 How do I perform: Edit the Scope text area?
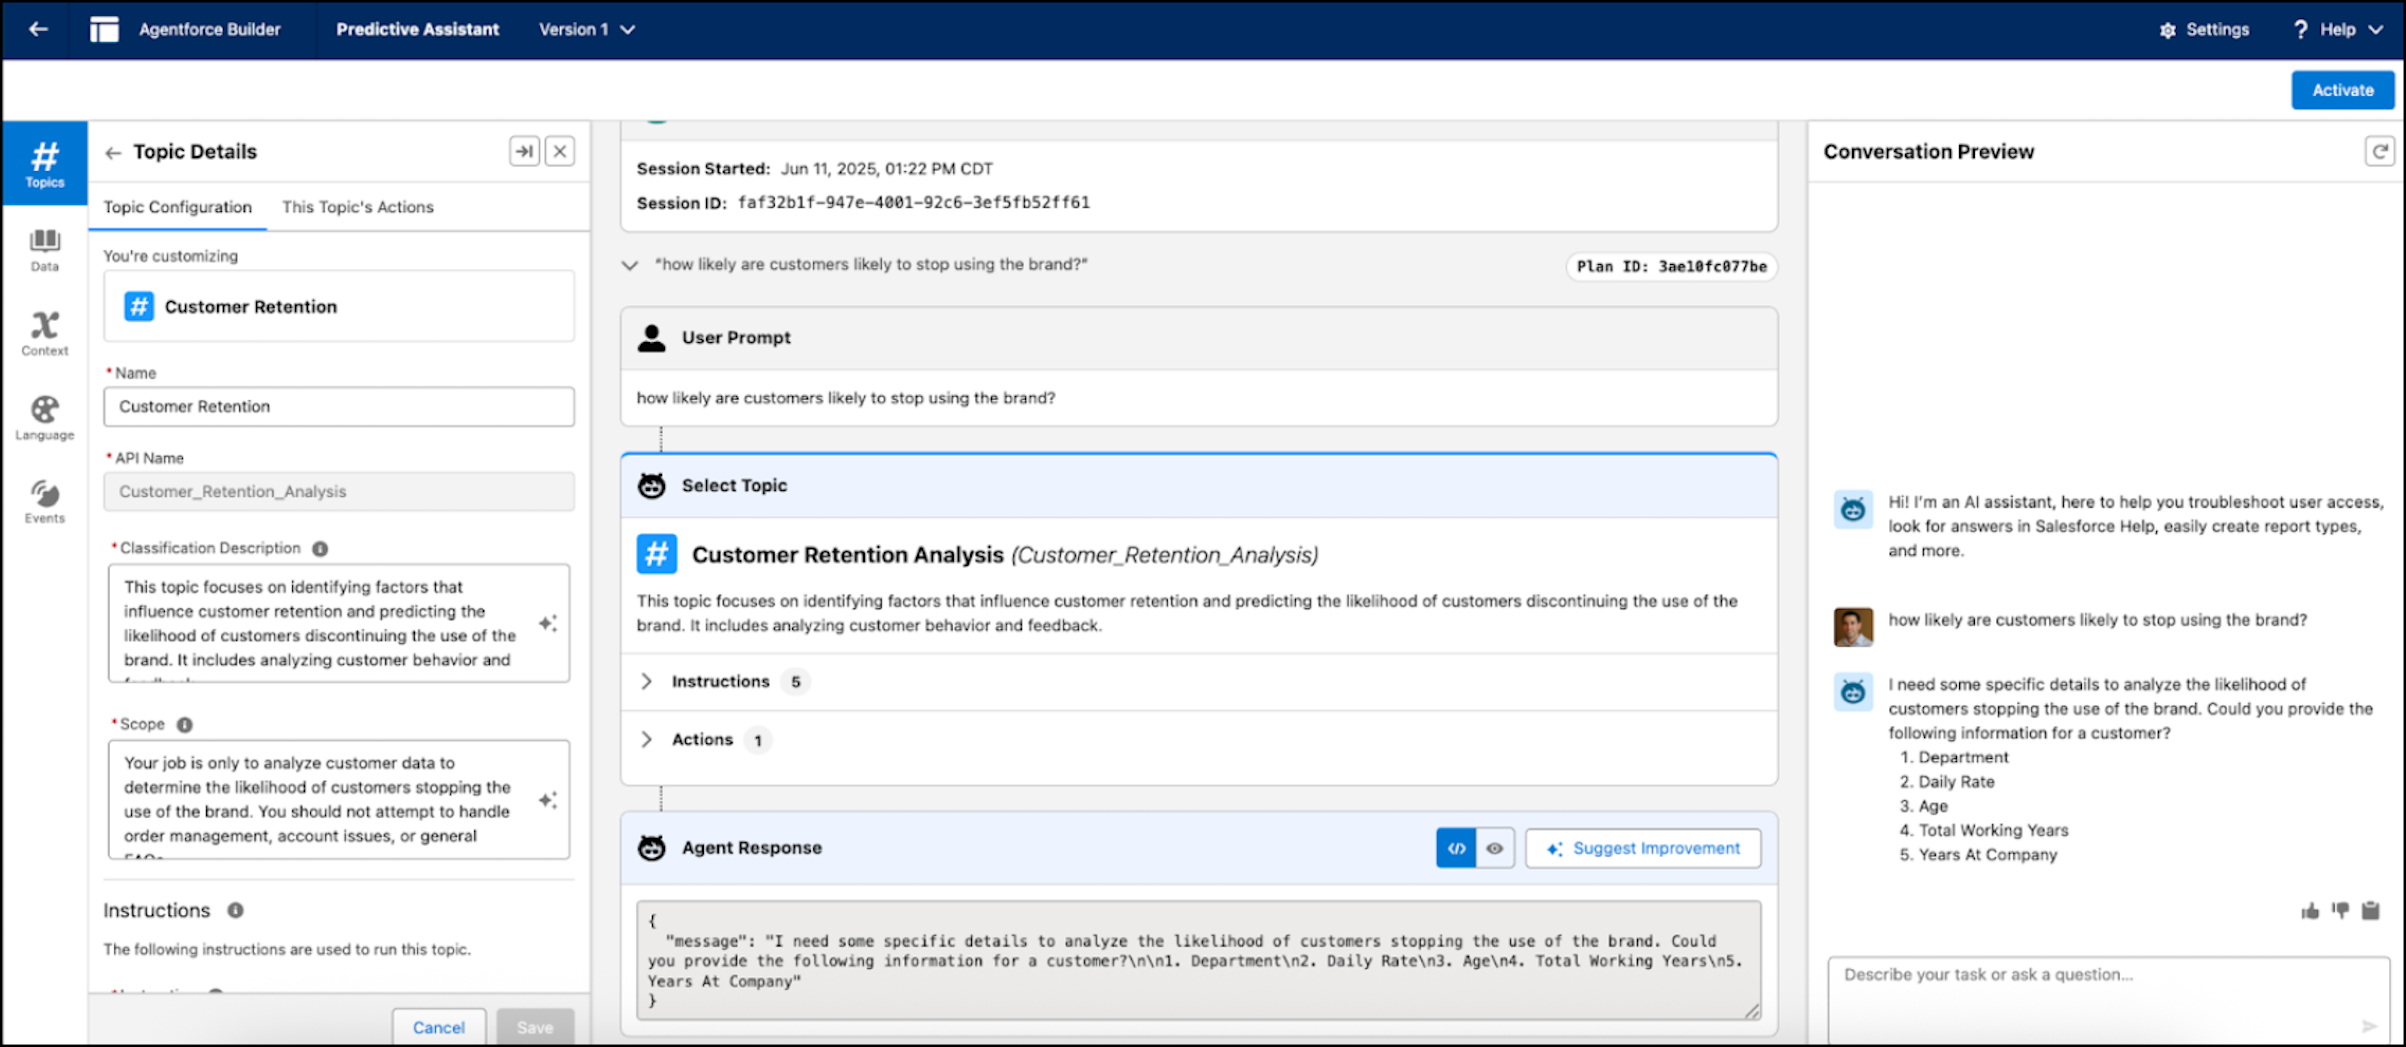point(339,800)
